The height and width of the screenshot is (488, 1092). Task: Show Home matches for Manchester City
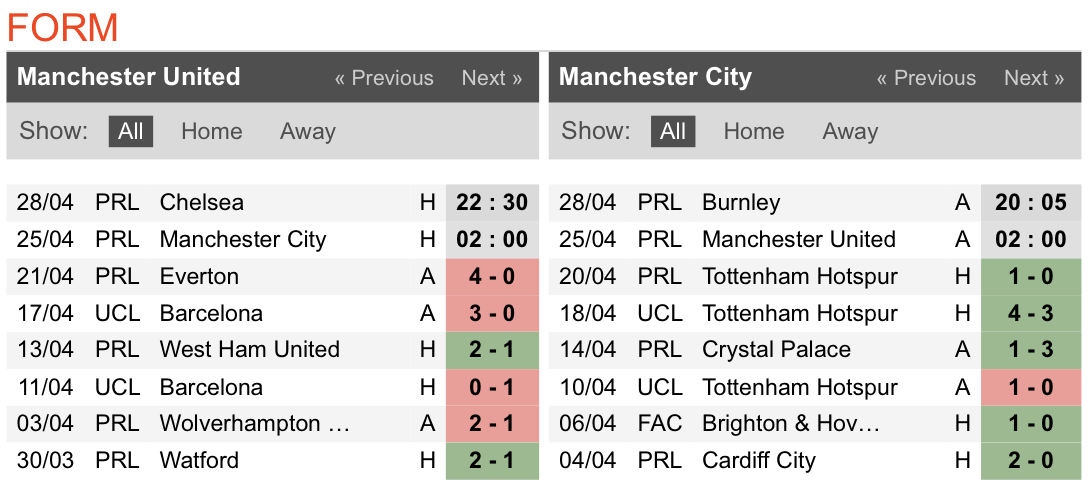pos(753,131)
